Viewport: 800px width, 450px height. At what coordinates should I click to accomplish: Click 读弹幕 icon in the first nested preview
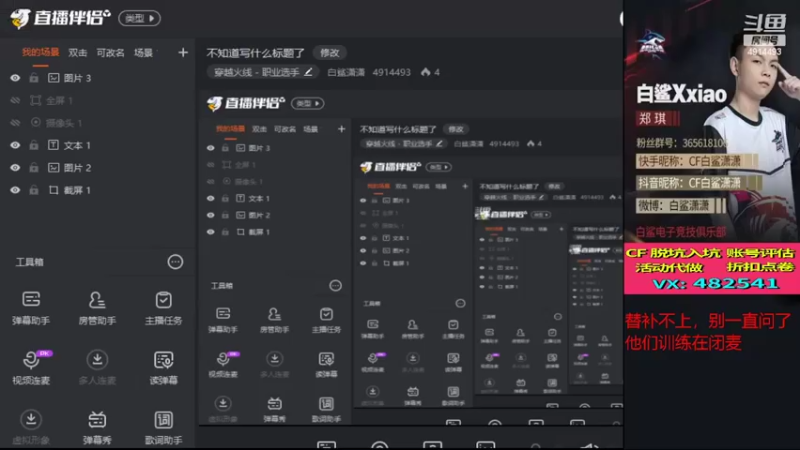tap(326, 359)
